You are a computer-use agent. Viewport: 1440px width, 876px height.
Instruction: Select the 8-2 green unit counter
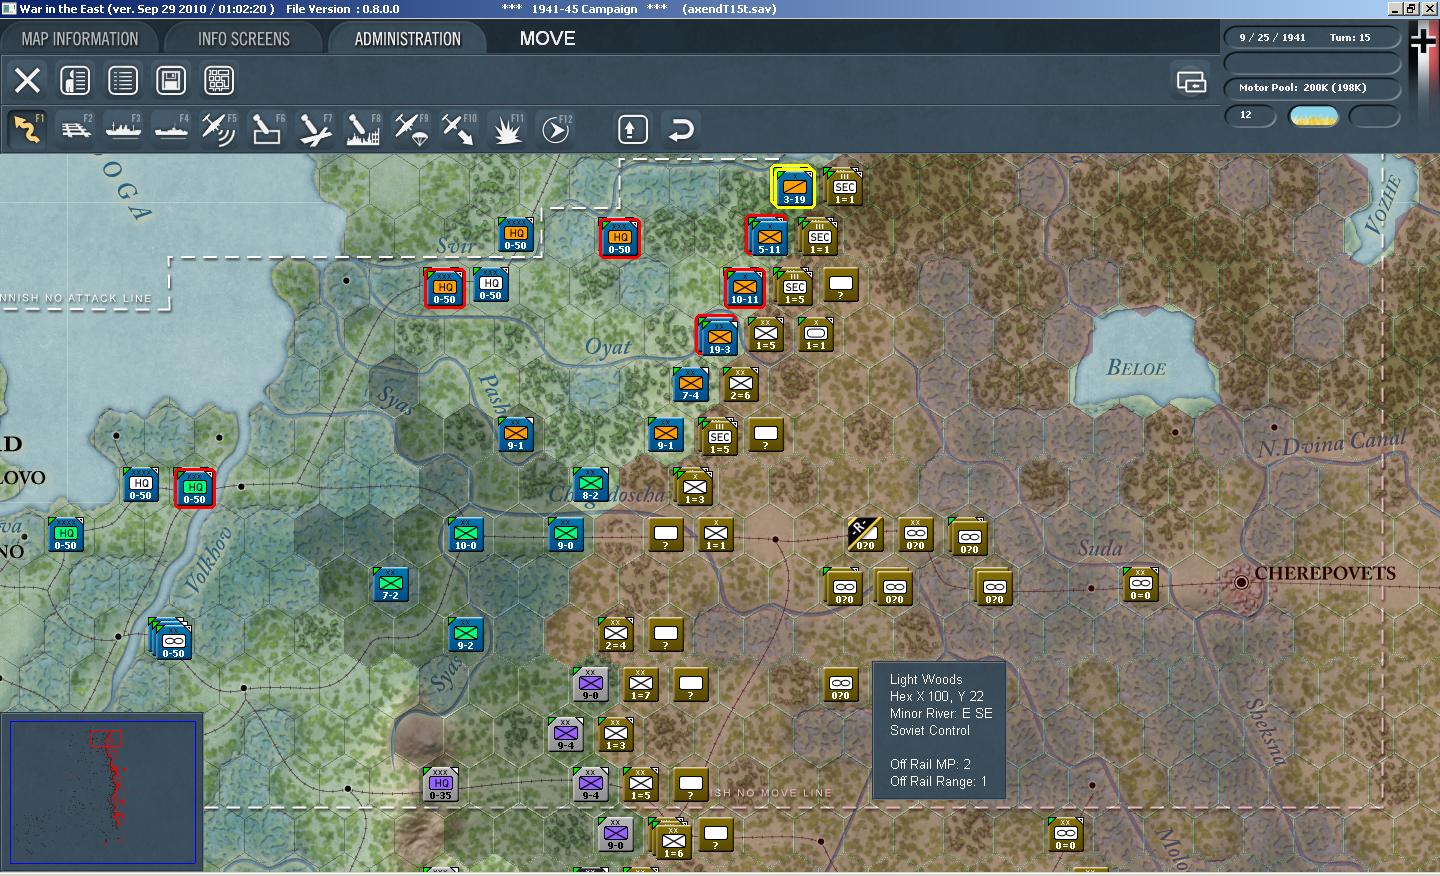click(590, 484)
